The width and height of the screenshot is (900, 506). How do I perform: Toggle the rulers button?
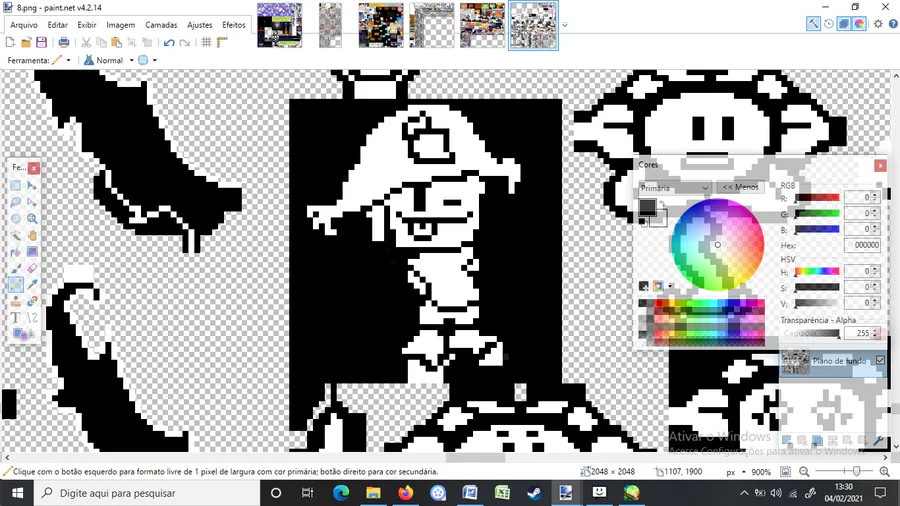pyautogui.click(x=223, y=42)
